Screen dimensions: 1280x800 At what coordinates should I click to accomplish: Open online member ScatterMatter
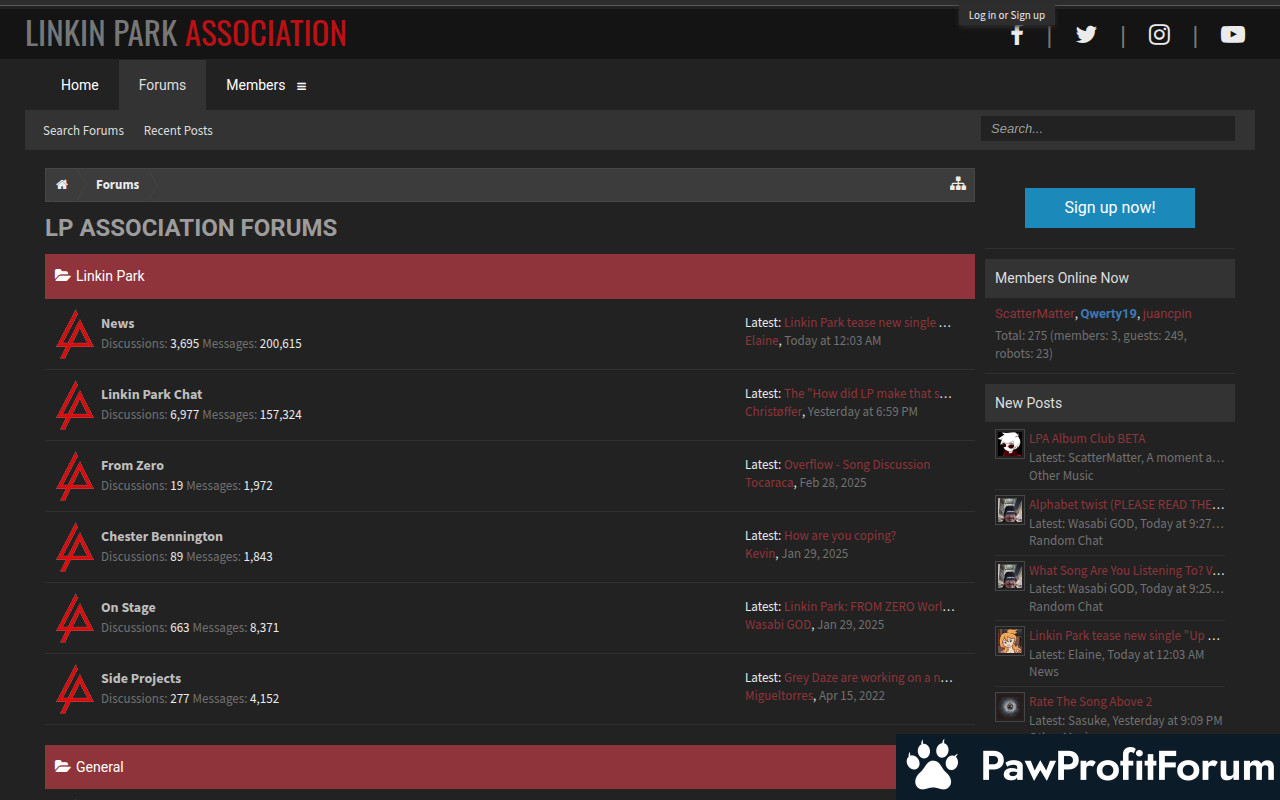(x=1034, y=314)
